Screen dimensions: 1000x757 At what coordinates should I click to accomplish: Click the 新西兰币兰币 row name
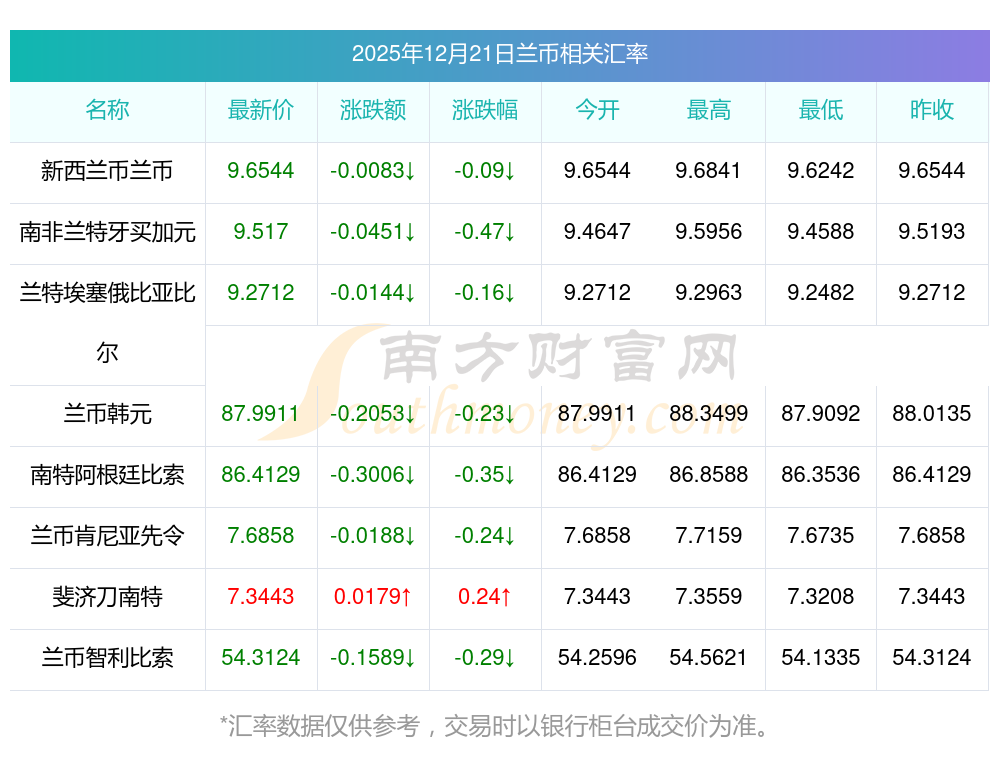tap(107, 171)
